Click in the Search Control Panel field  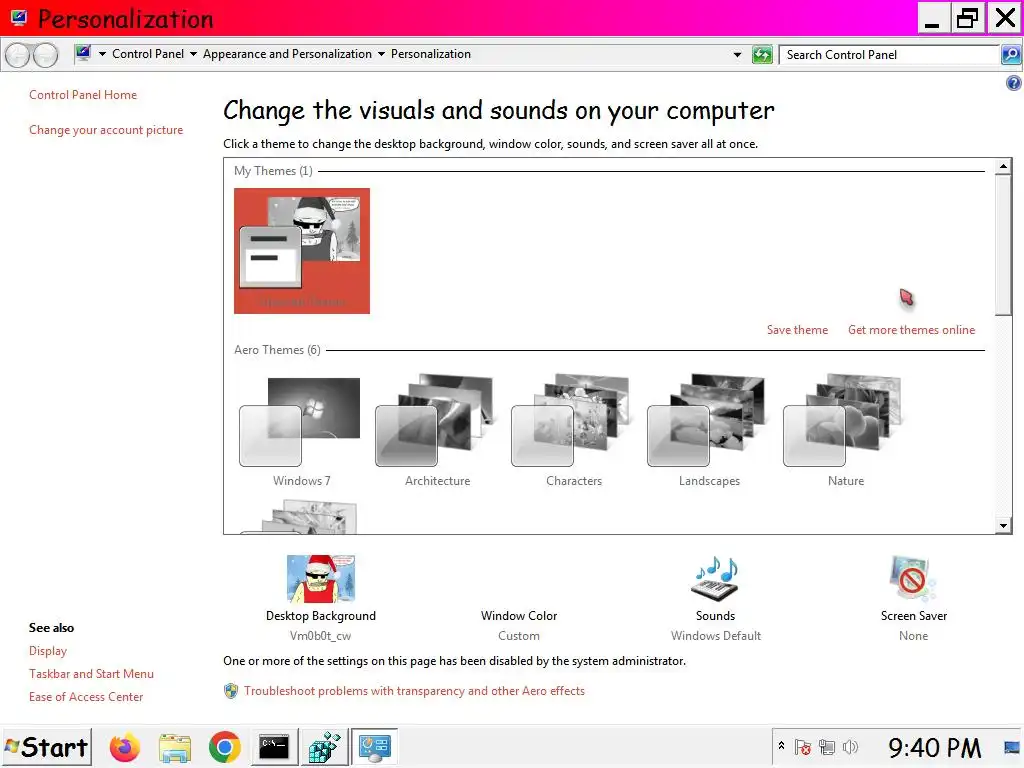point(889,55)
